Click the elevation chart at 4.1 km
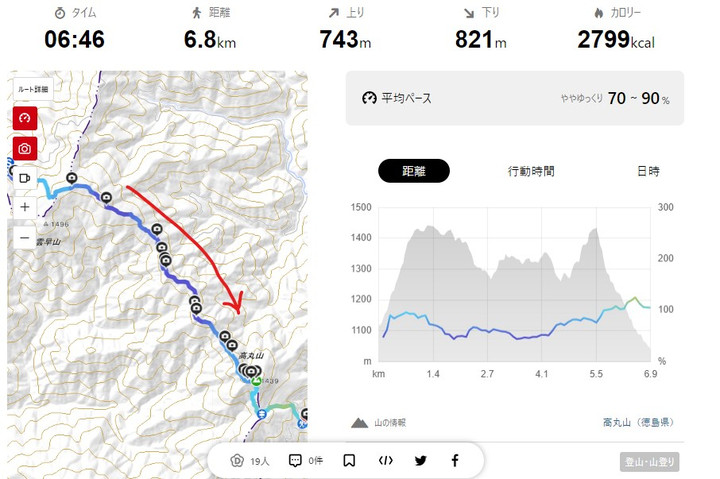The height and width of the screenshot is (479, 720). (x=542, y=290)
